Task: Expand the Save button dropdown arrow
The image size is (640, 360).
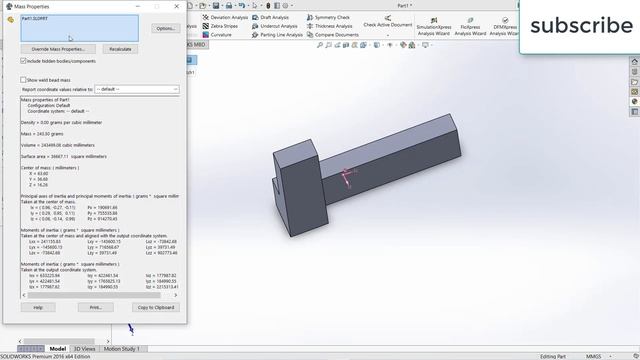Action: click(222, 6)
